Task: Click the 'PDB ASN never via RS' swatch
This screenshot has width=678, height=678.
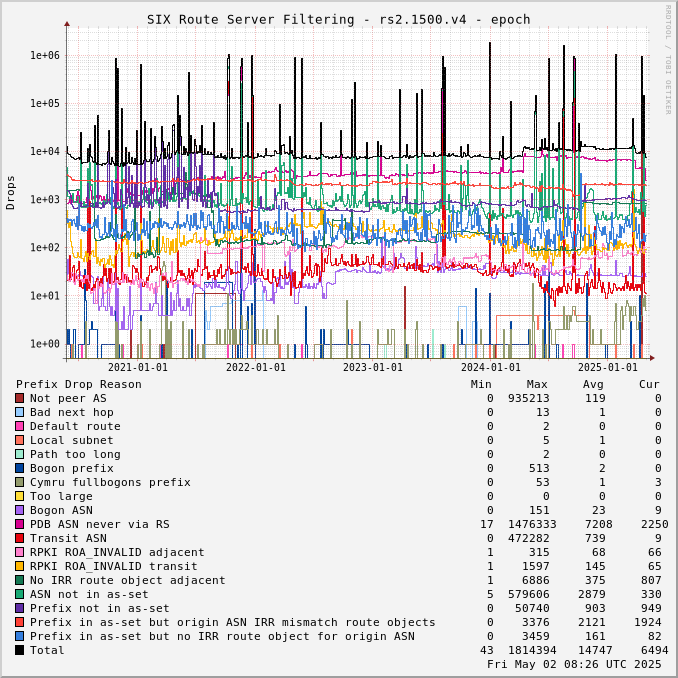Action: click(19, 524)
